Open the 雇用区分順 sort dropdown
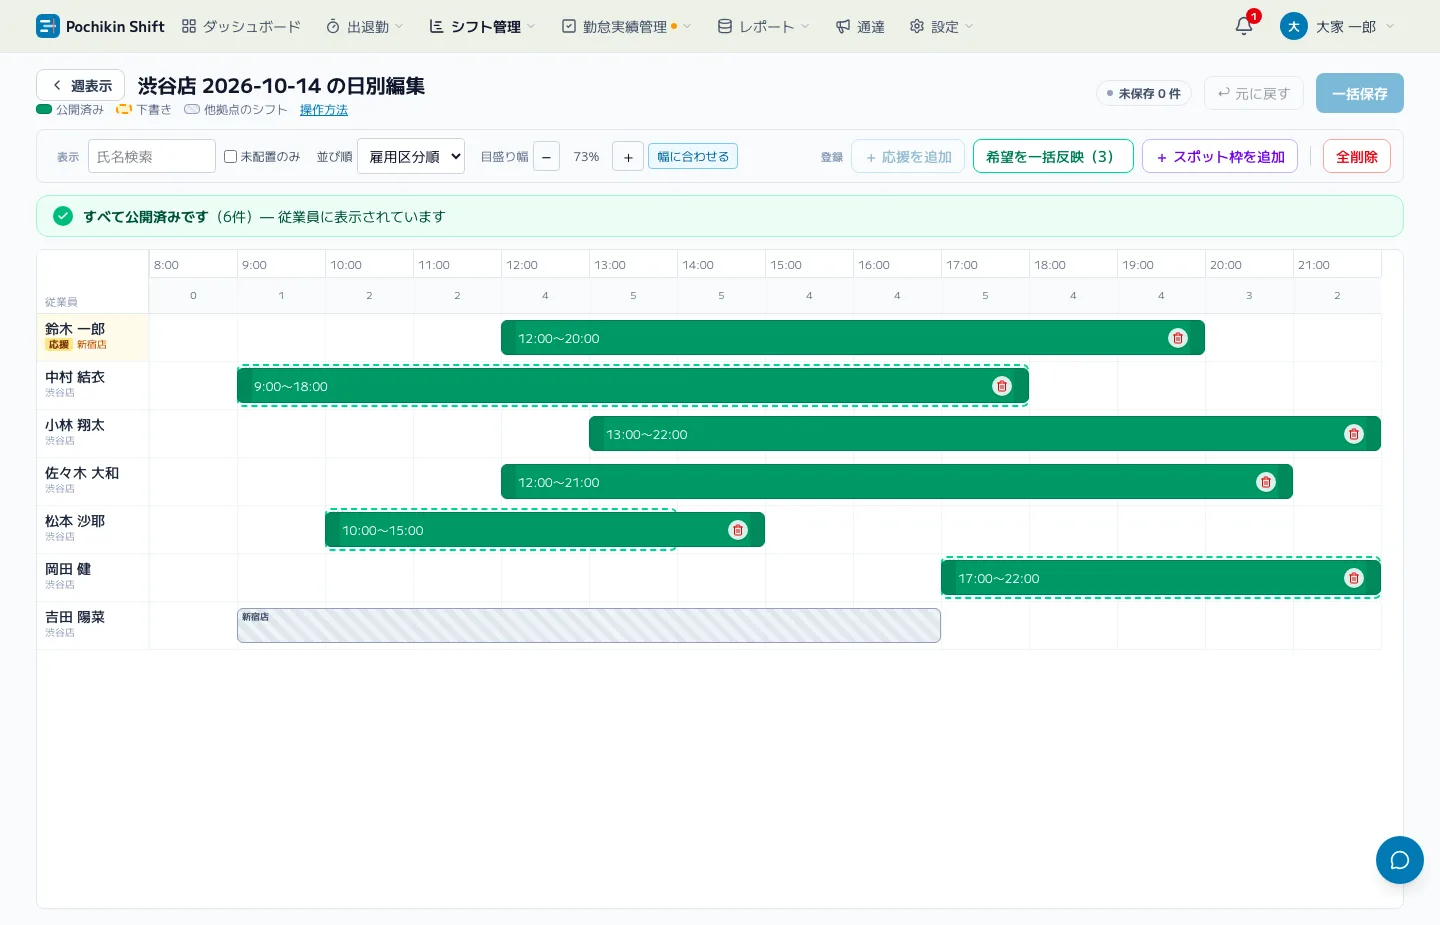Viewport: 1440px width, 925px height. click(x=411, y=156)
